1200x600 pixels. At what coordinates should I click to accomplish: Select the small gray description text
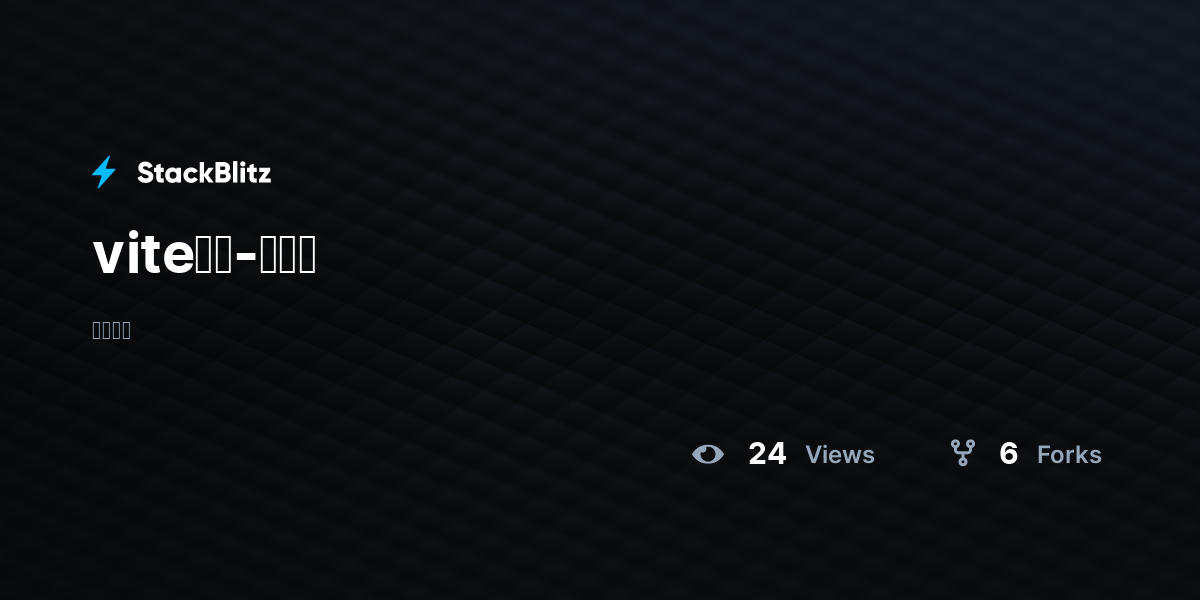point(111,330)
